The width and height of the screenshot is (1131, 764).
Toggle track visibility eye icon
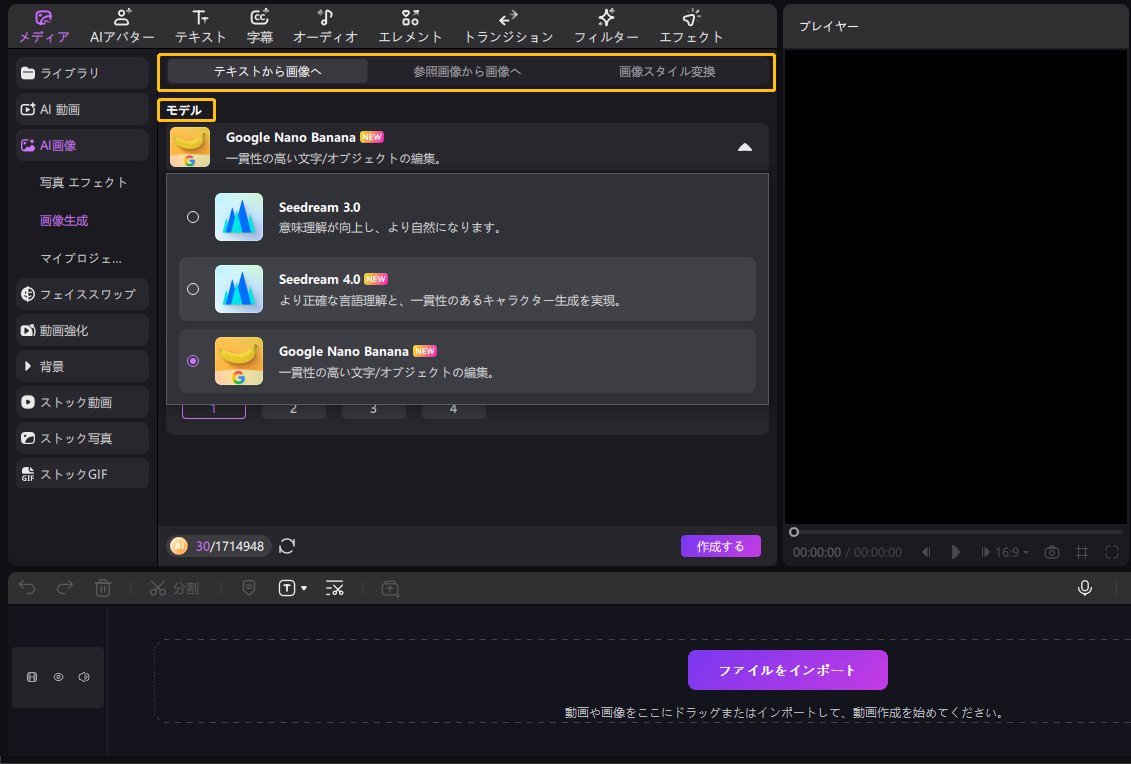point(58,677)
